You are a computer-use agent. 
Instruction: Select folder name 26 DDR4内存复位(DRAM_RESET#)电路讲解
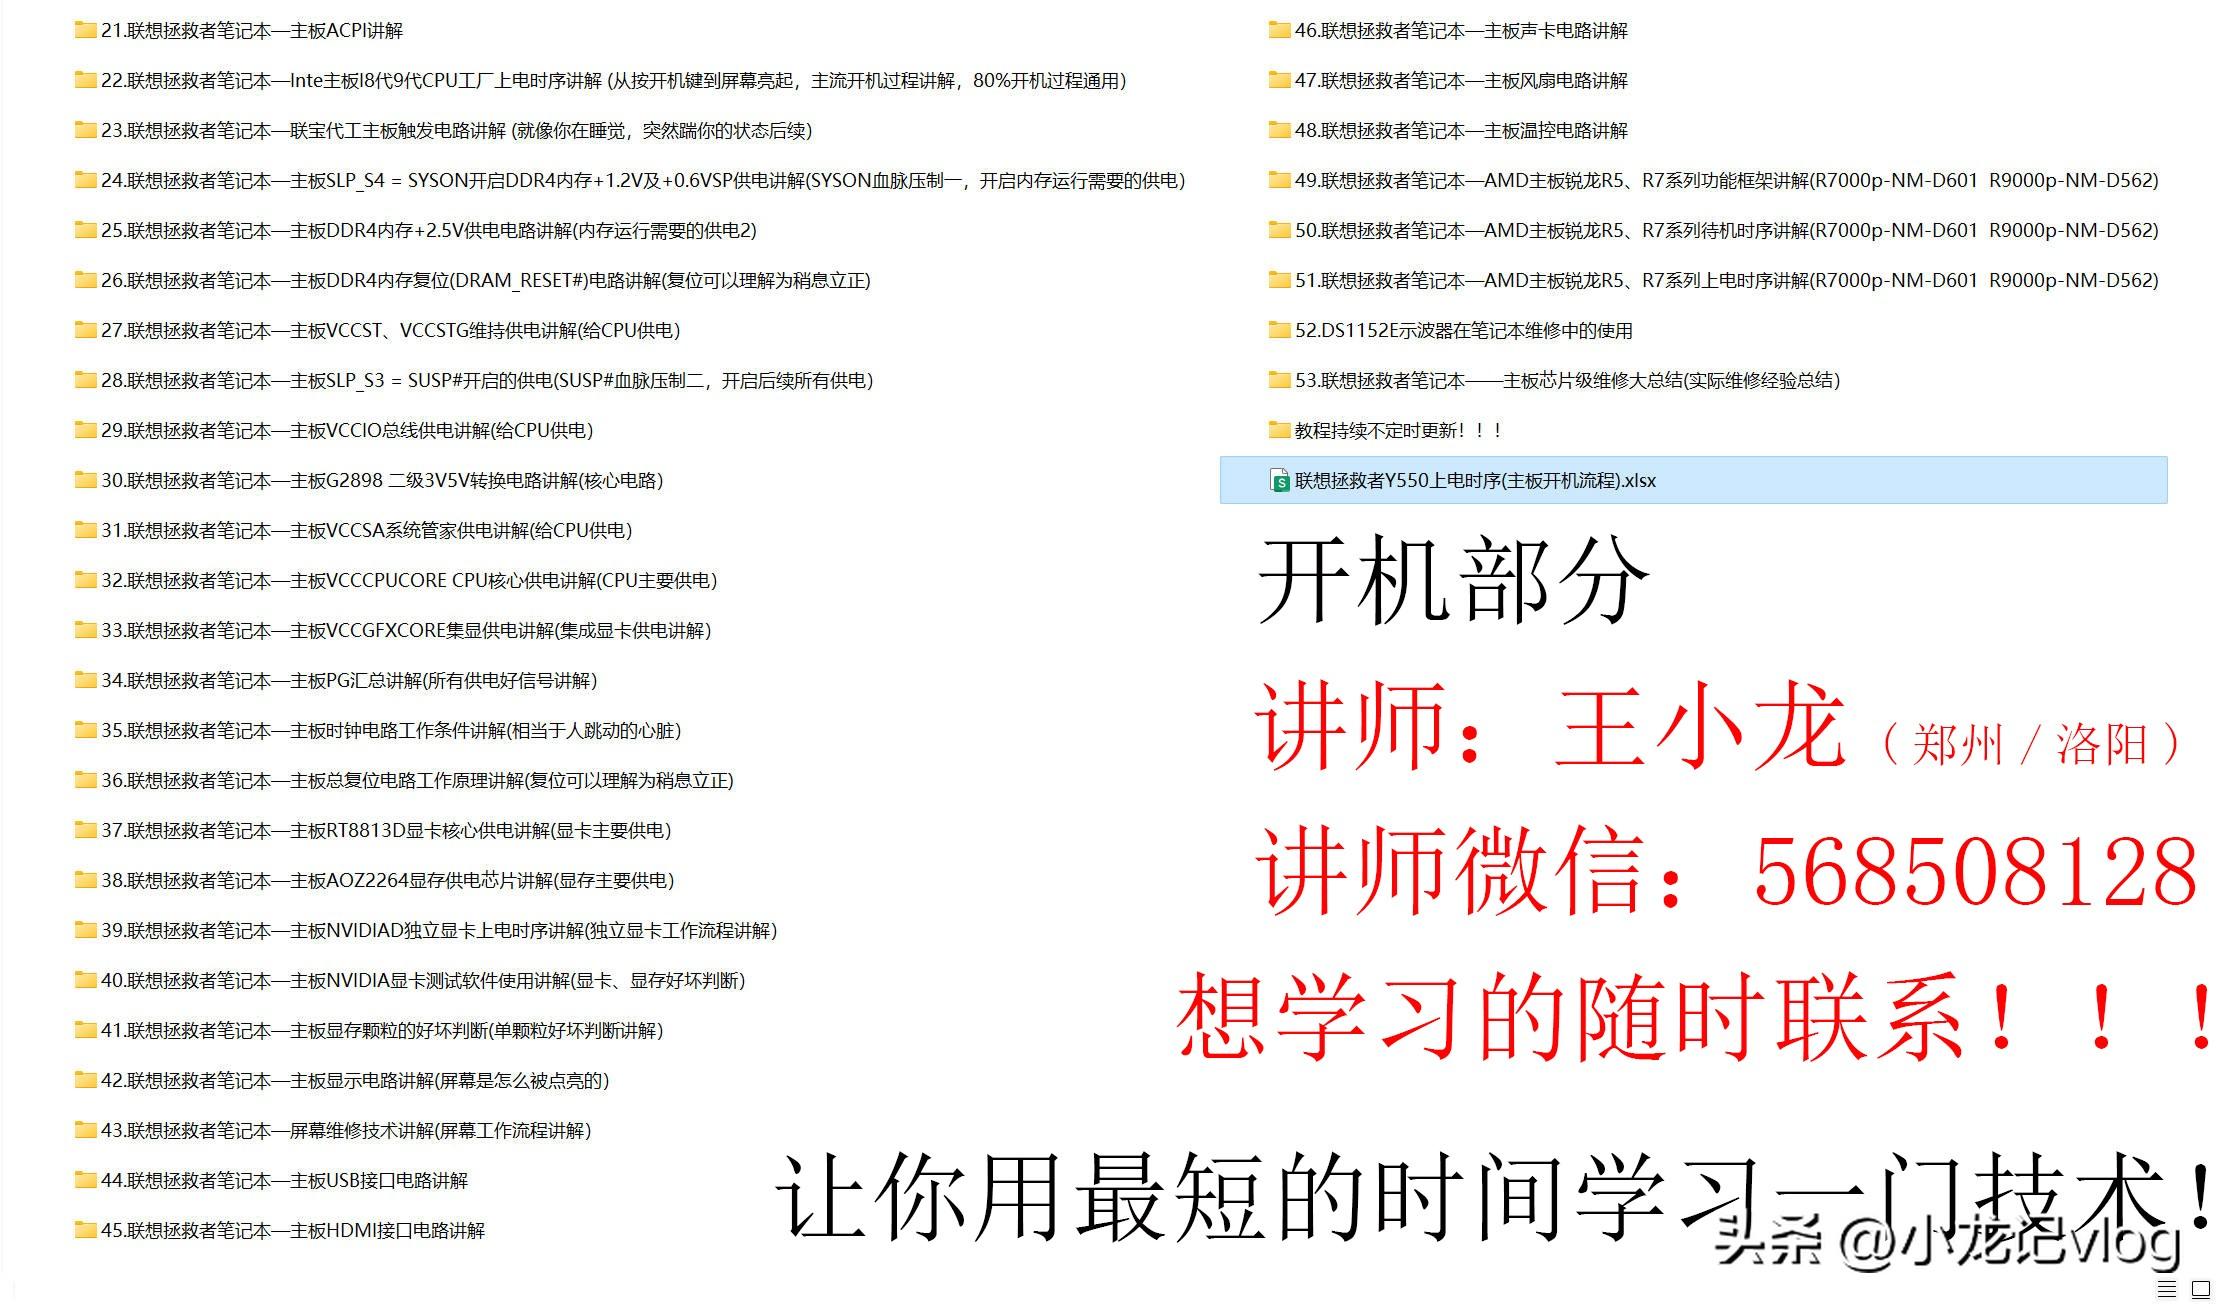click(486, 280)
